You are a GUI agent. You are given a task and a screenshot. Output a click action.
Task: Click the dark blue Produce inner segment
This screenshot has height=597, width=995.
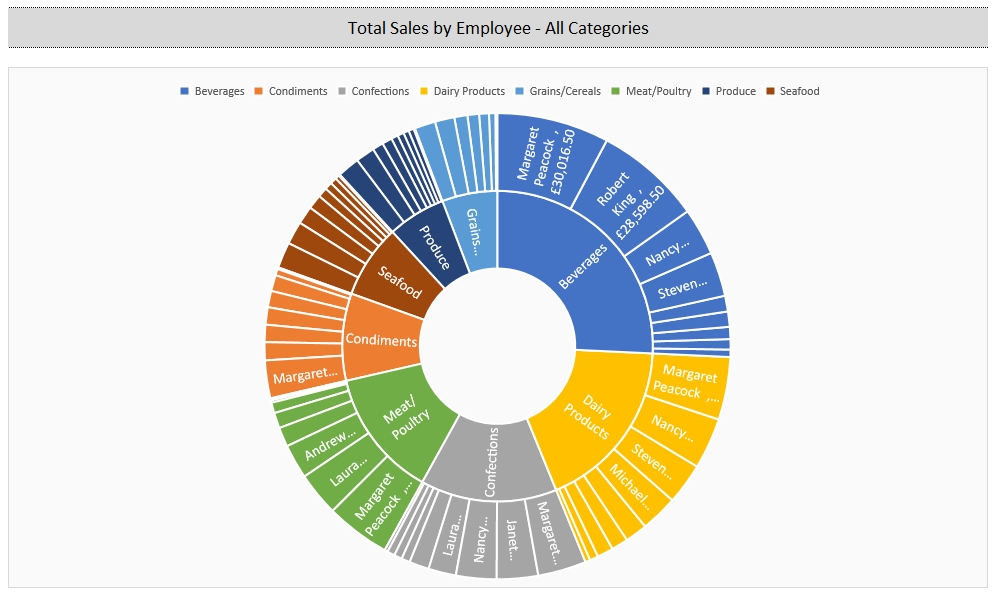click(x=433, y=246)
